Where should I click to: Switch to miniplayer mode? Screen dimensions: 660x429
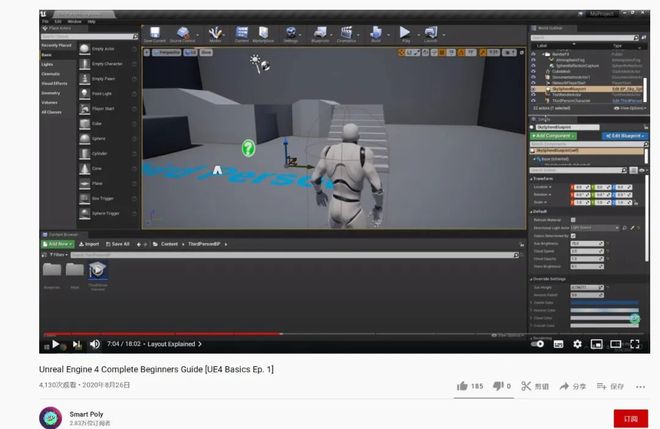pos(596,344)
